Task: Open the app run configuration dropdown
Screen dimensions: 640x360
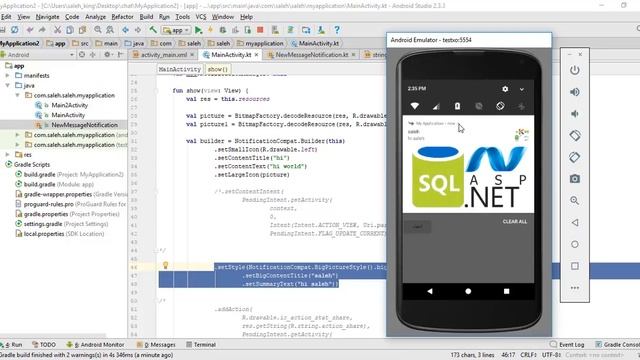Action: pyautogui.click(x=176, y=30)
